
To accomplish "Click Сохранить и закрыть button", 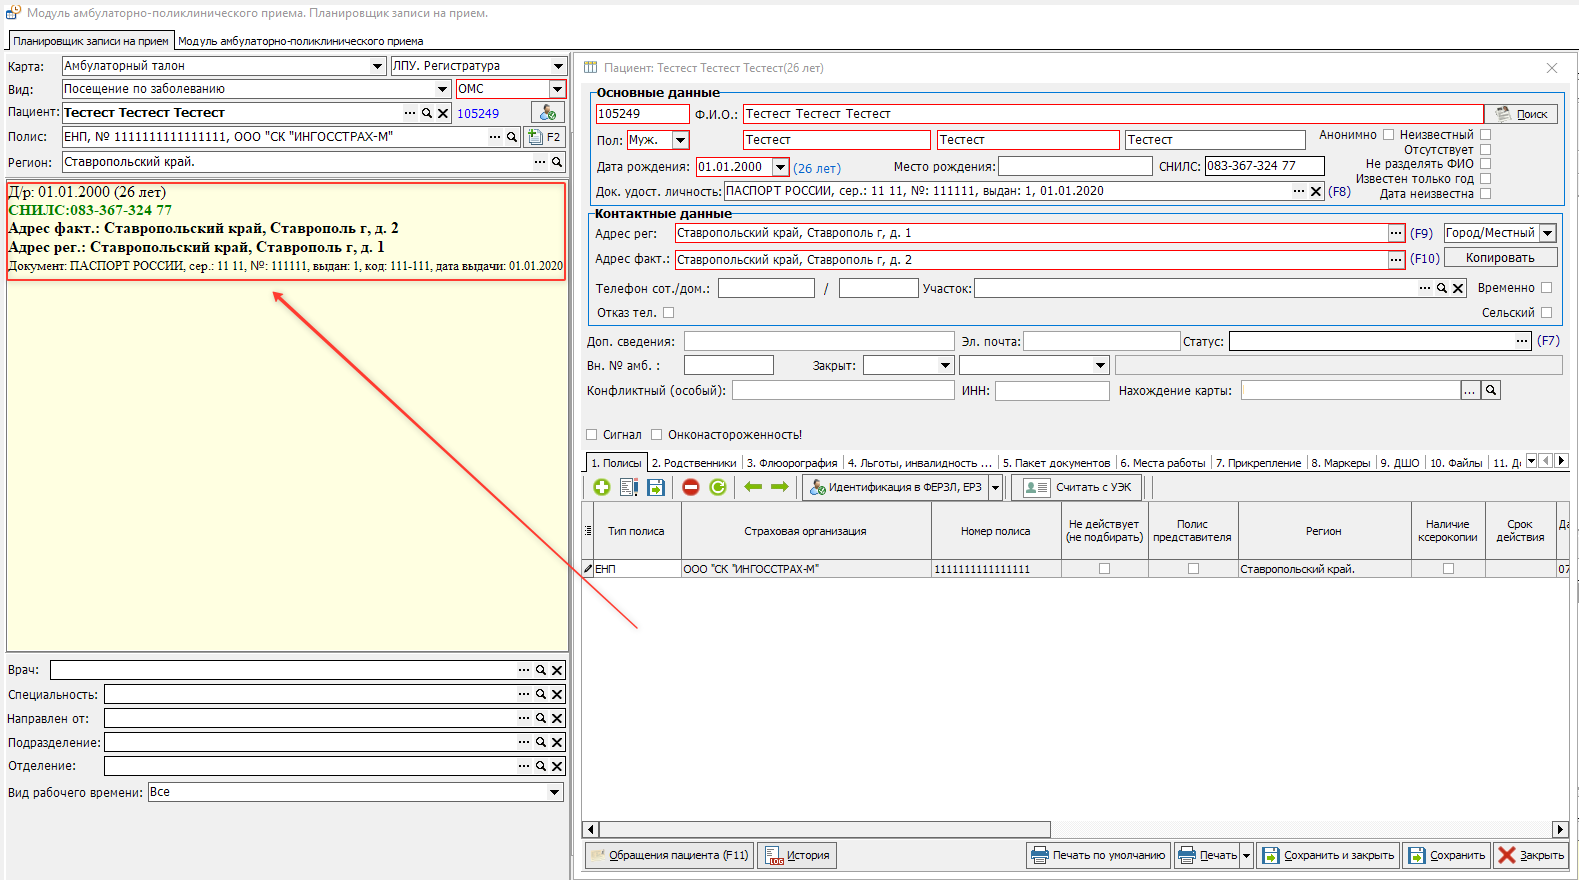I will tap(1328, 855).
